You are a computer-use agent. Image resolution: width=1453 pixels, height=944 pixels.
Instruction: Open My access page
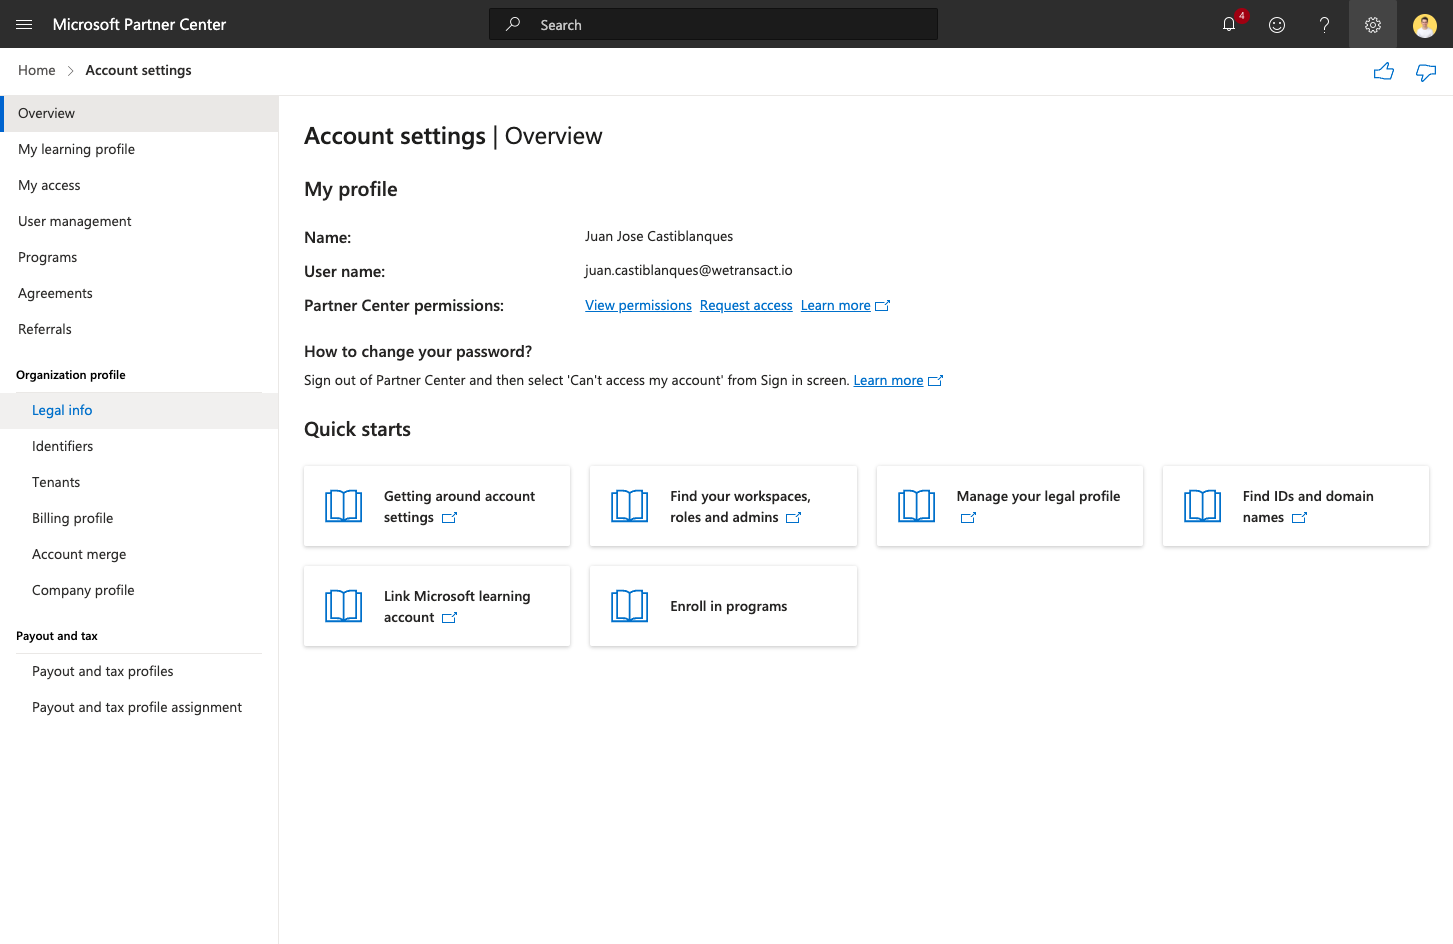pos(139,185)
